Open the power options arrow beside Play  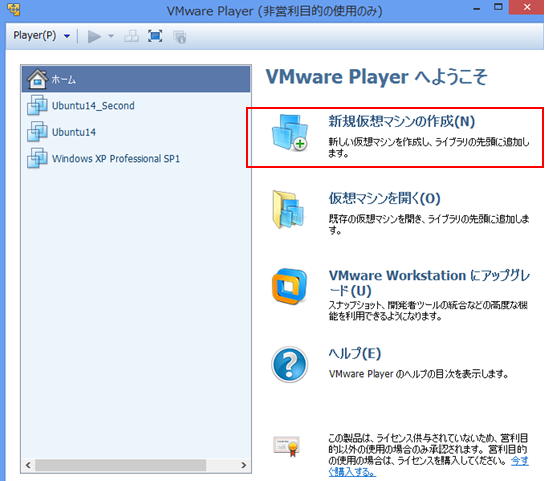tap(111, 36)
